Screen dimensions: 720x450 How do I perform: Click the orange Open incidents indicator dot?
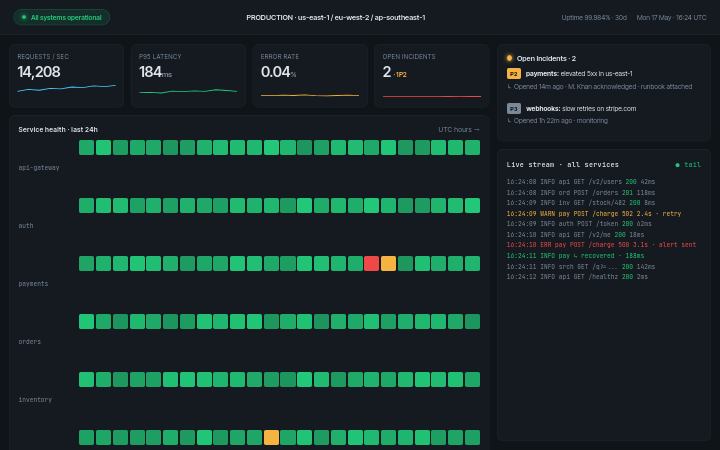click(509, 58)
